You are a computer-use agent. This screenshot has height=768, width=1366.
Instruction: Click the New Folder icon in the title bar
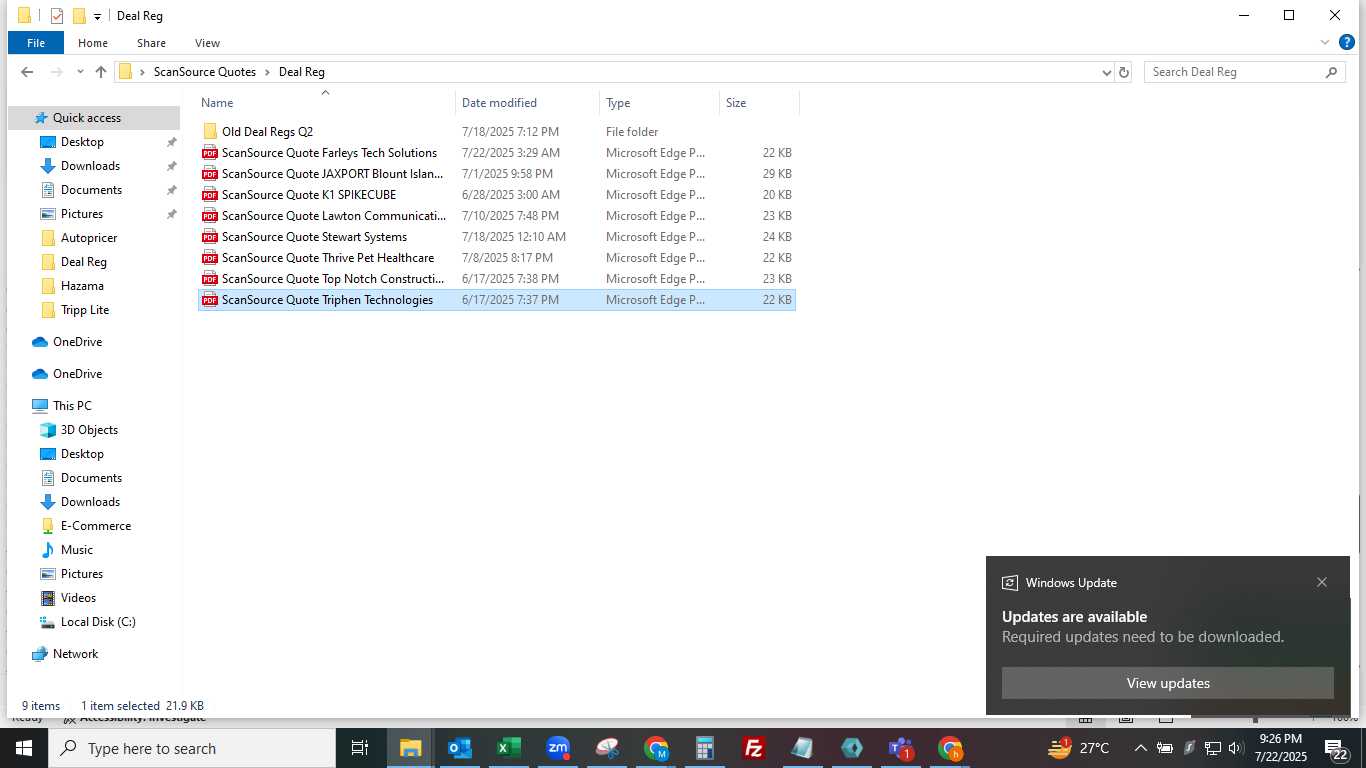coord(79,16)
